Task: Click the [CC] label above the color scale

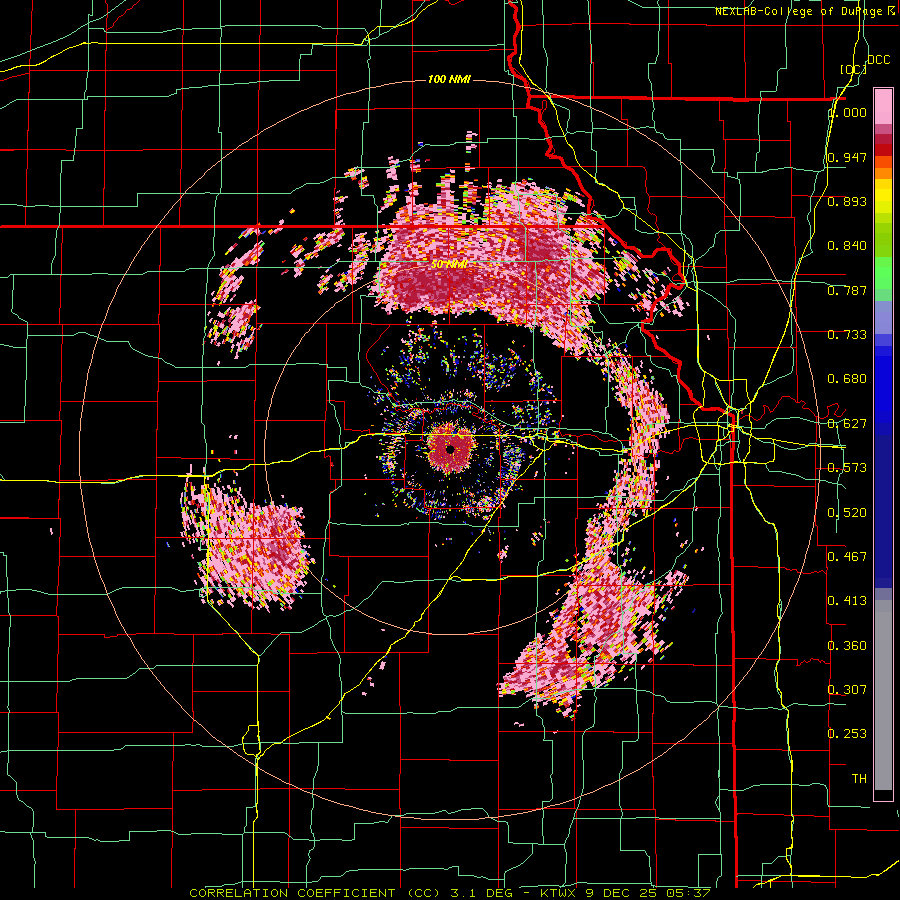Action: click(853, 69)
